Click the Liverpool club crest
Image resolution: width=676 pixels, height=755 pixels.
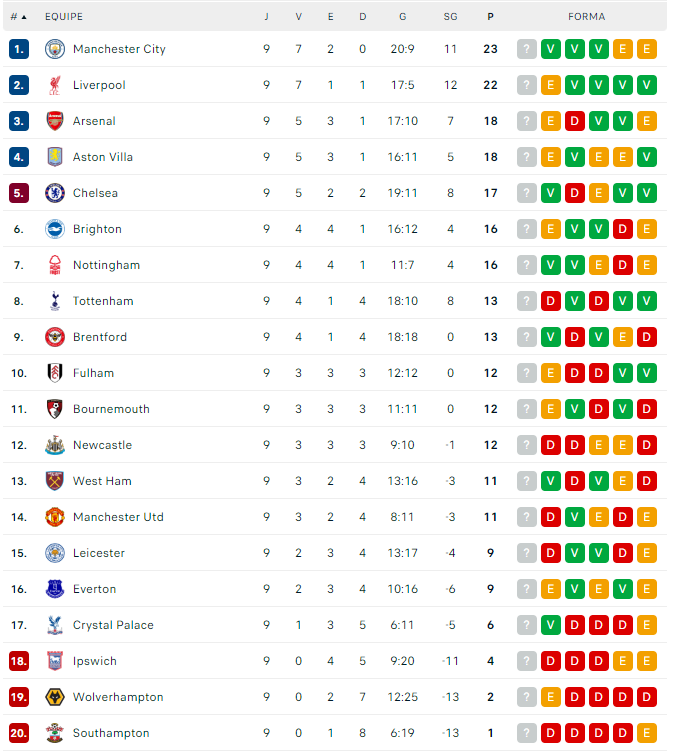tap(55, 85)
